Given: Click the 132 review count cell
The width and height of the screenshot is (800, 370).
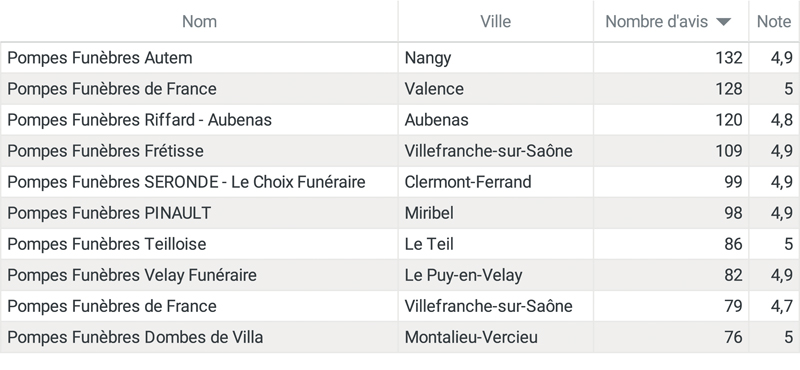Looking at the screenshot, I should [x=671, y=58].
